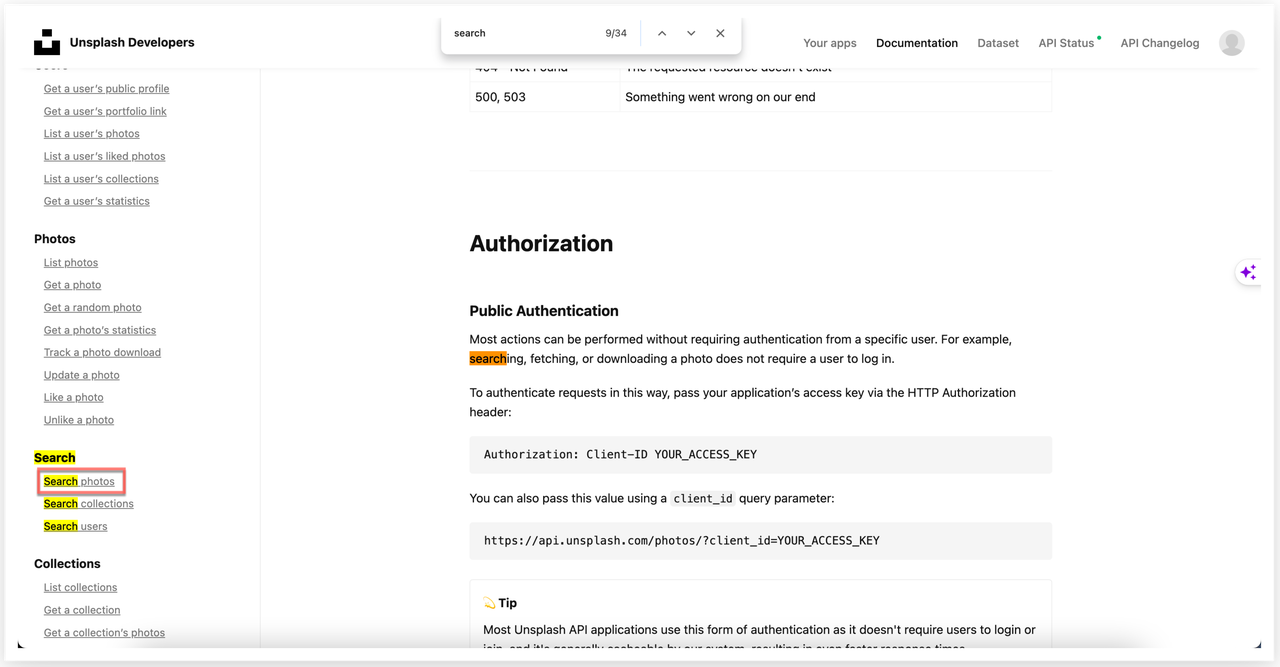The height and width of the screenshot is (667, 1280).
Task: Click the Collections sidebar heading
Action: point(67,564)
